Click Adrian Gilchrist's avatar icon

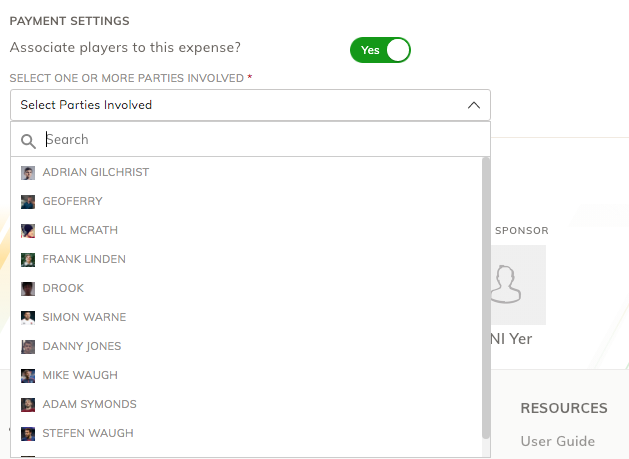point(28,173)
